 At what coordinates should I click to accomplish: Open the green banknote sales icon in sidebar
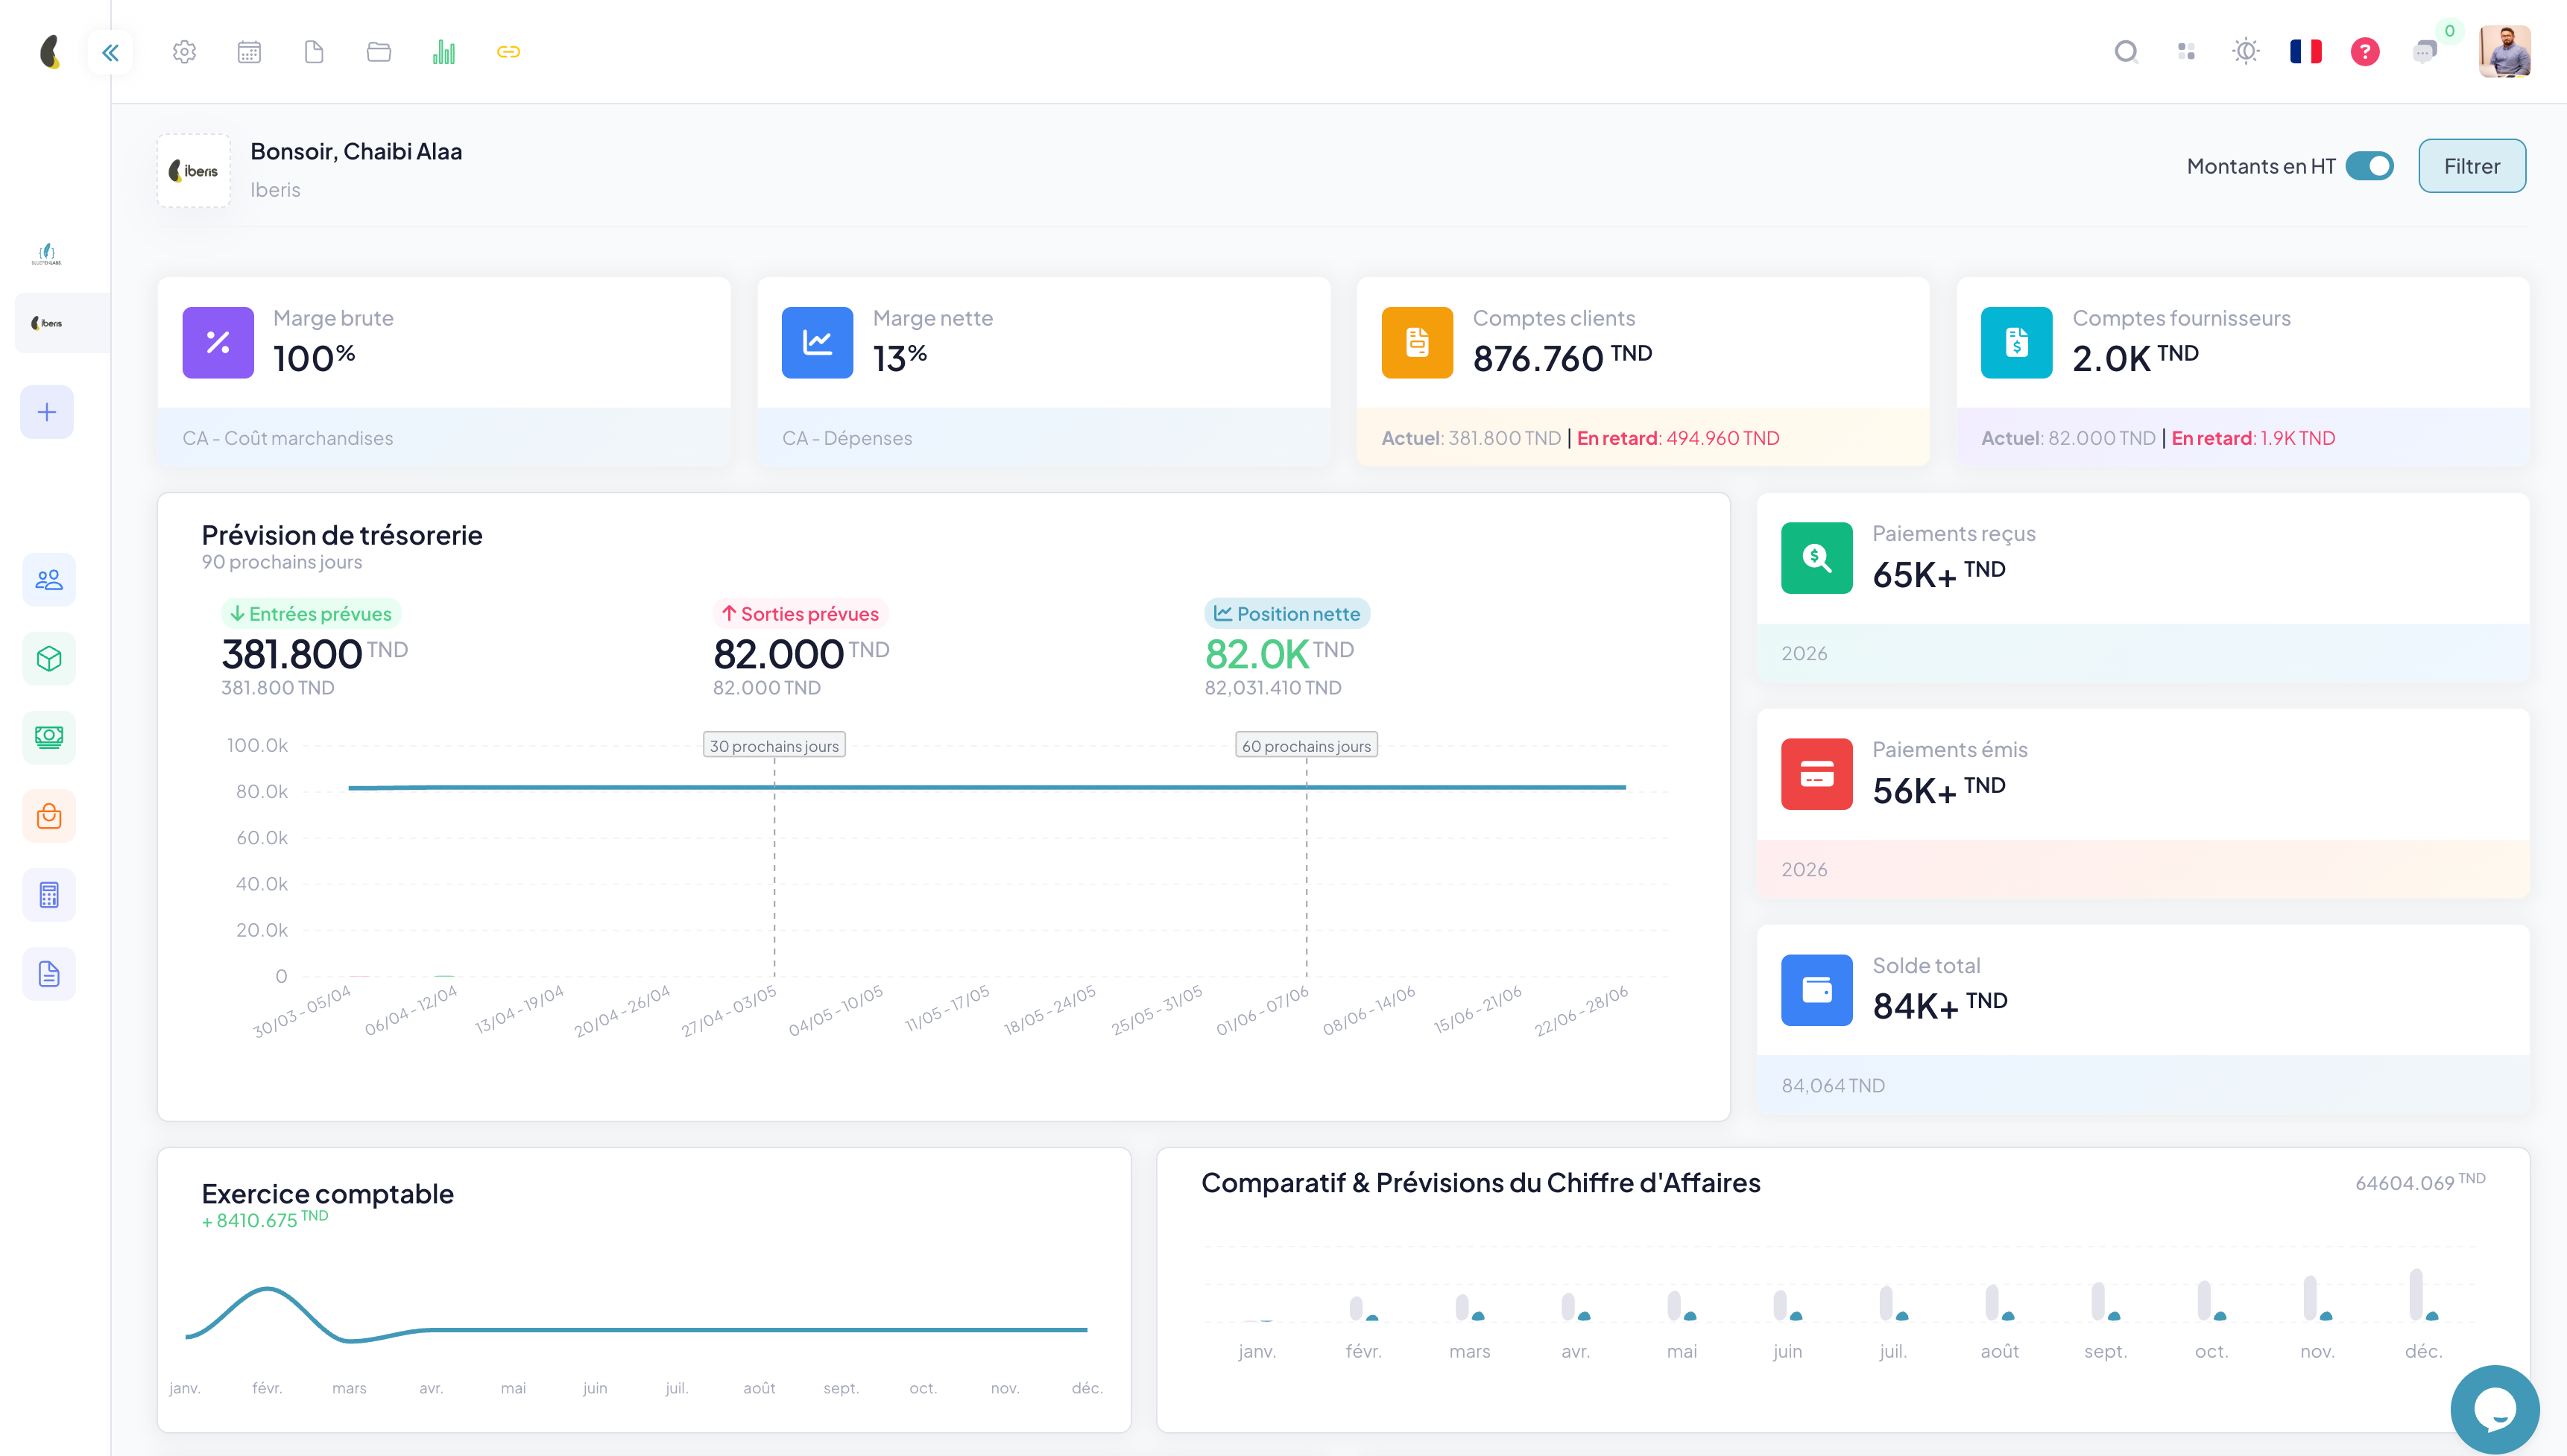[x=49, y=737]
